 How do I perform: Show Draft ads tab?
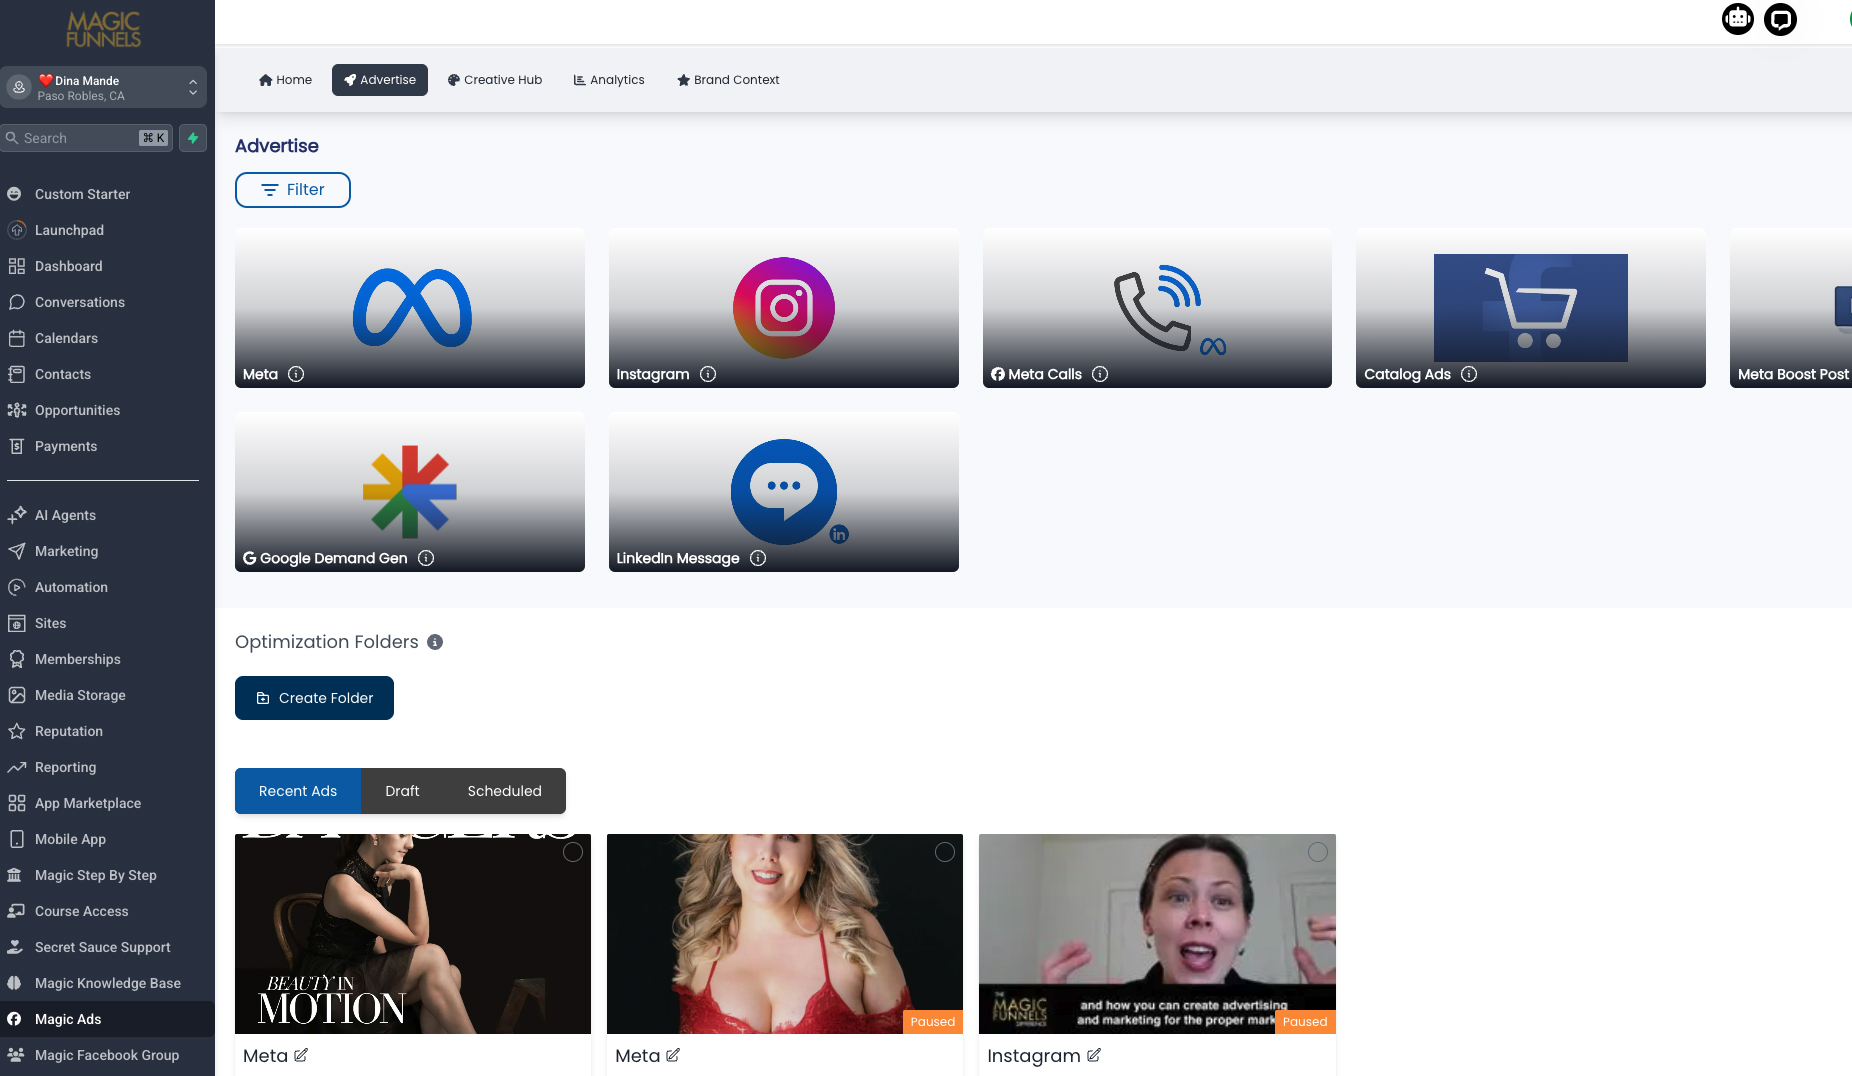pyautogui.click(x=402, y=791)
